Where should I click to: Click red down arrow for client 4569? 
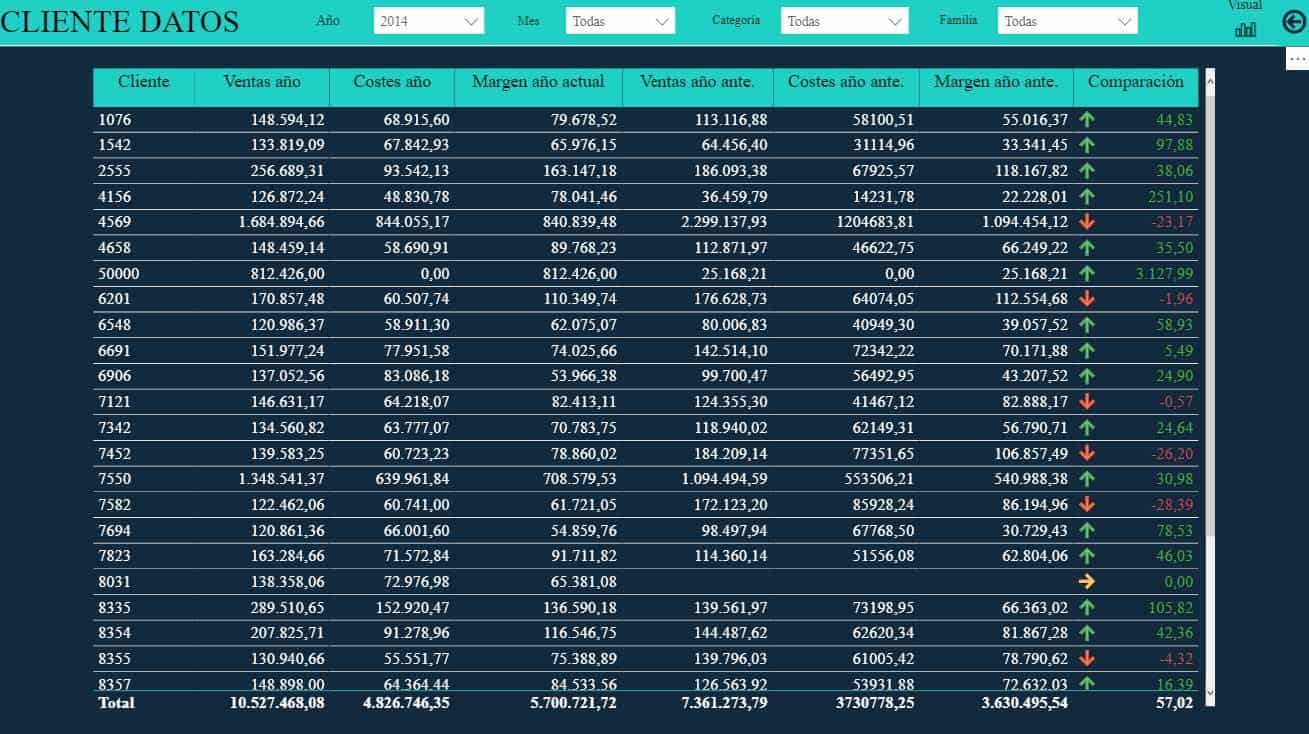click(x=1087, y=222)
